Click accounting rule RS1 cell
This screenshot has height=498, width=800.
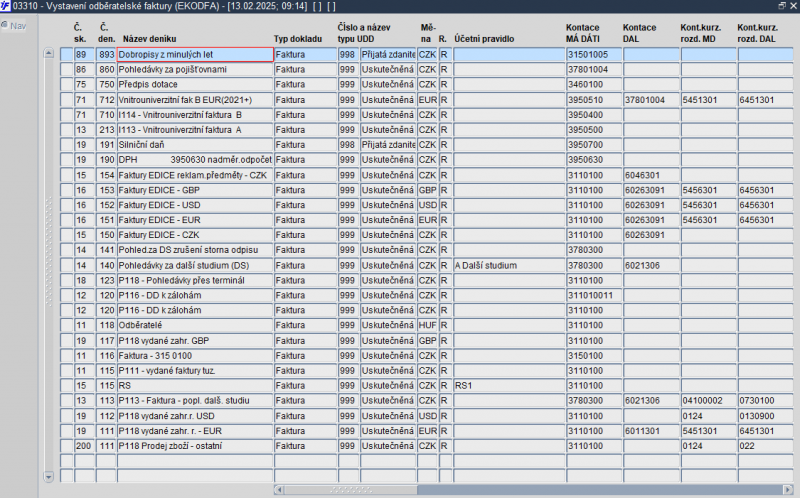pos(509,385)
